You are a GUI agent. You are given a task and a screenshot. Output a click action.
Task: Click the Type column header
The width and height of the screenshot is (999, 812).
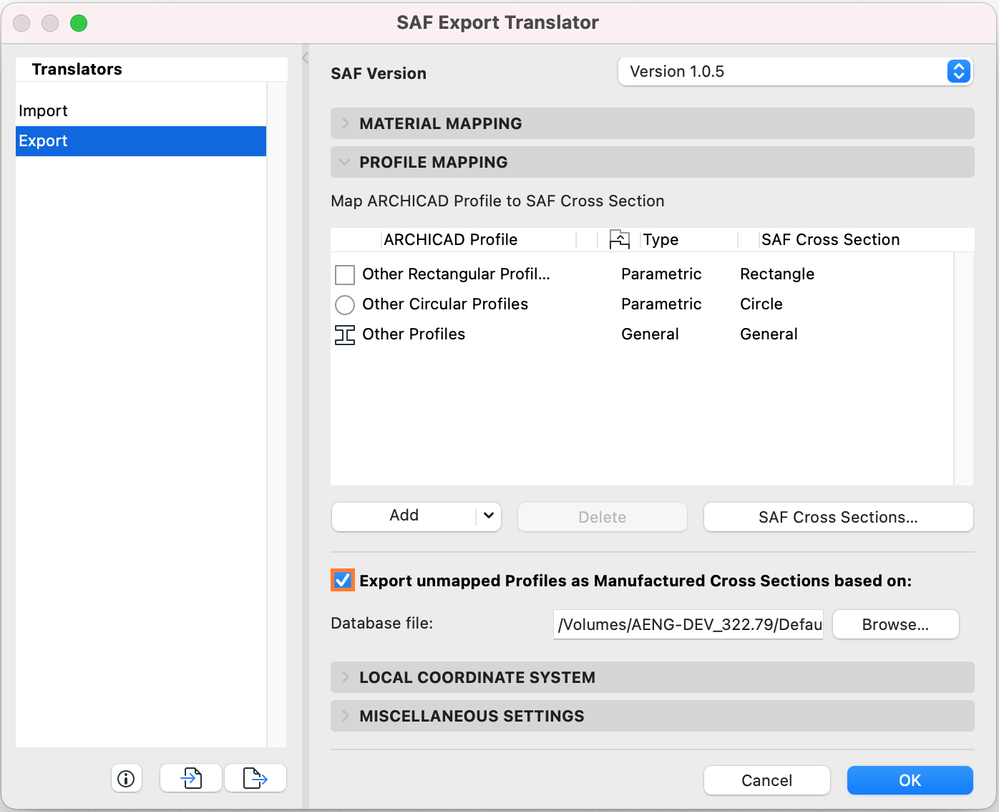[689, 240]
